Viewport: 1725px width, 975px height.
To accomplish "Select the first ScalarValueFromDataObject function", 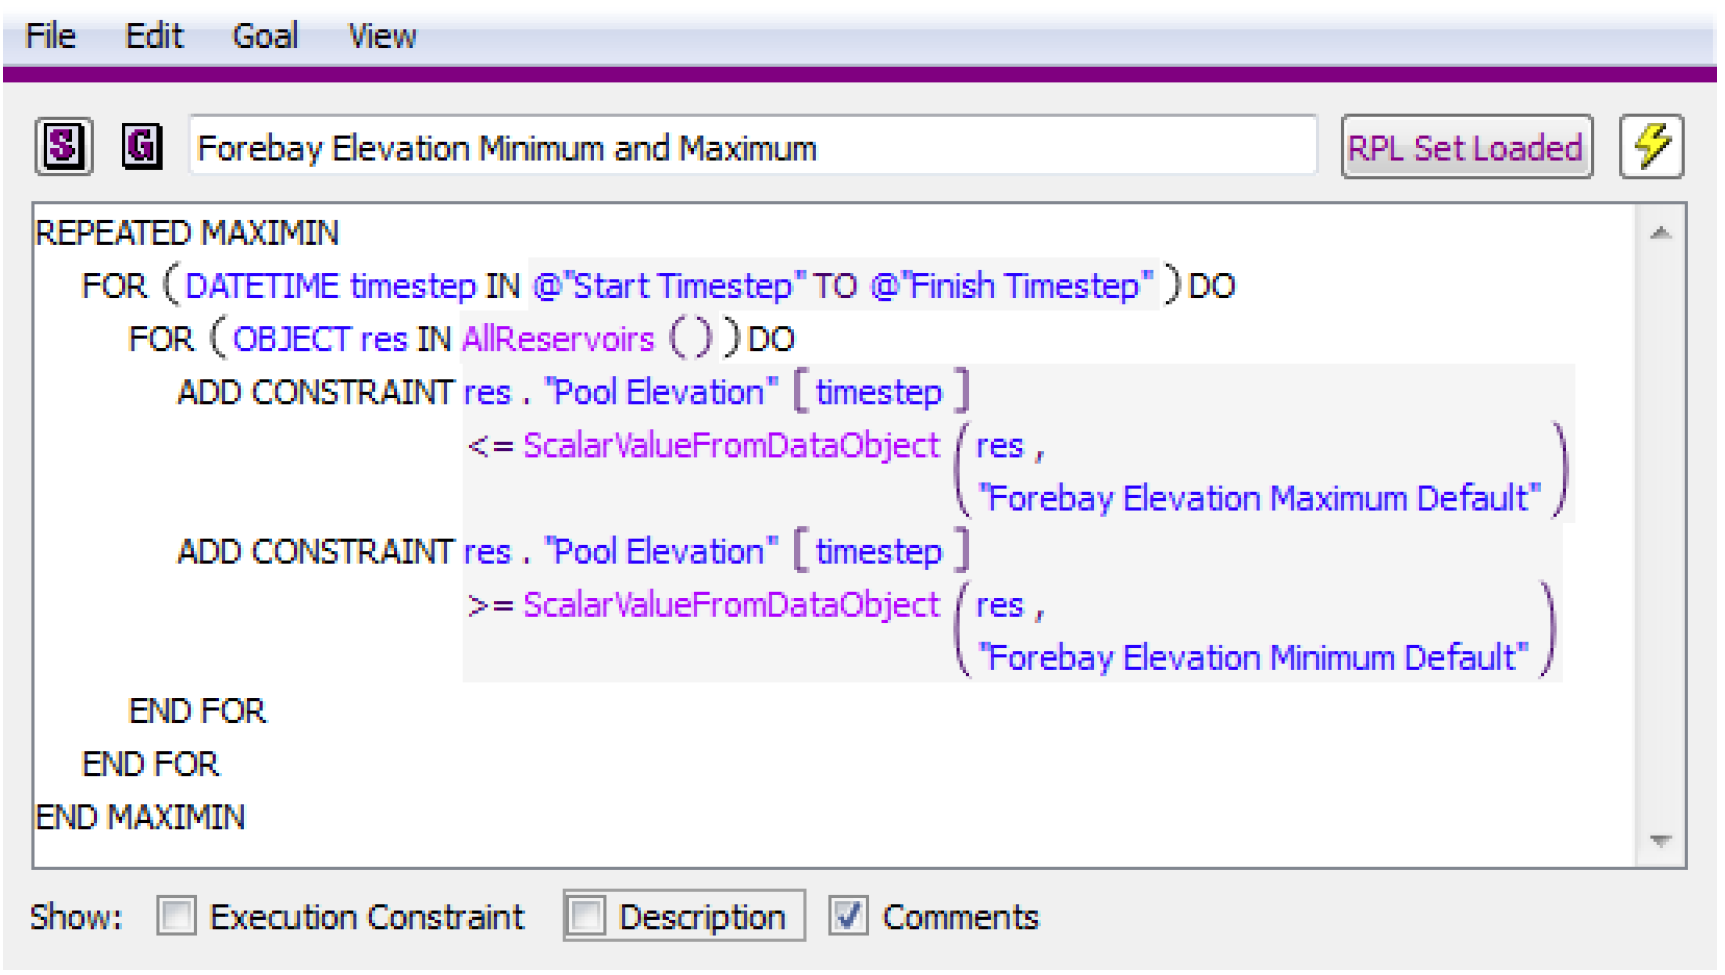I will point(731,445).
